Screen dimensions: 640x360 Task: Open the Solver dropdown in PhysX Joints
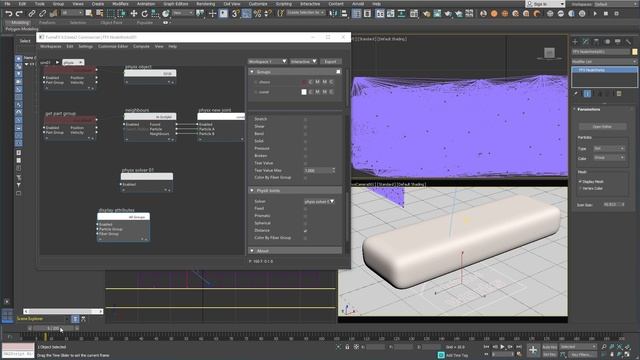tap(319, 201)
